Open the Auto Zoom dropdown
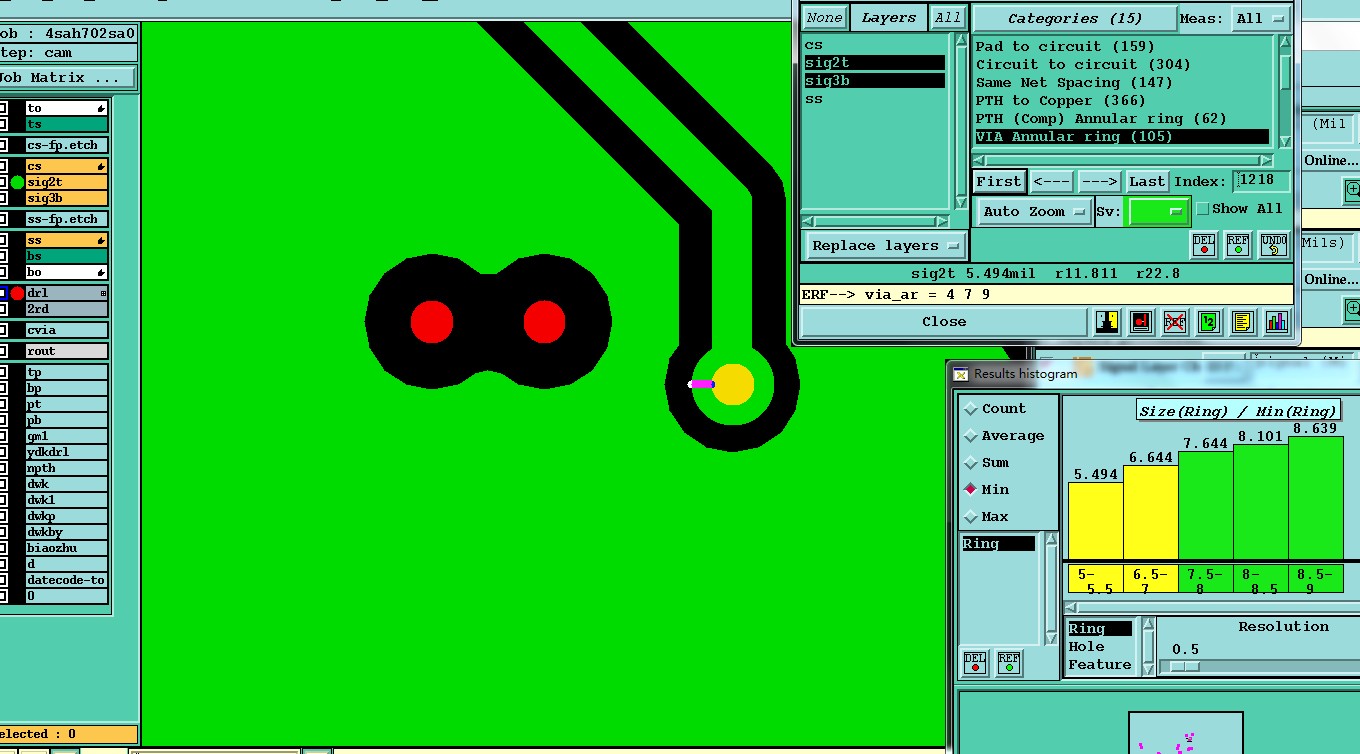Screen dimensions: 1360x754 [x=1034, y=211]
